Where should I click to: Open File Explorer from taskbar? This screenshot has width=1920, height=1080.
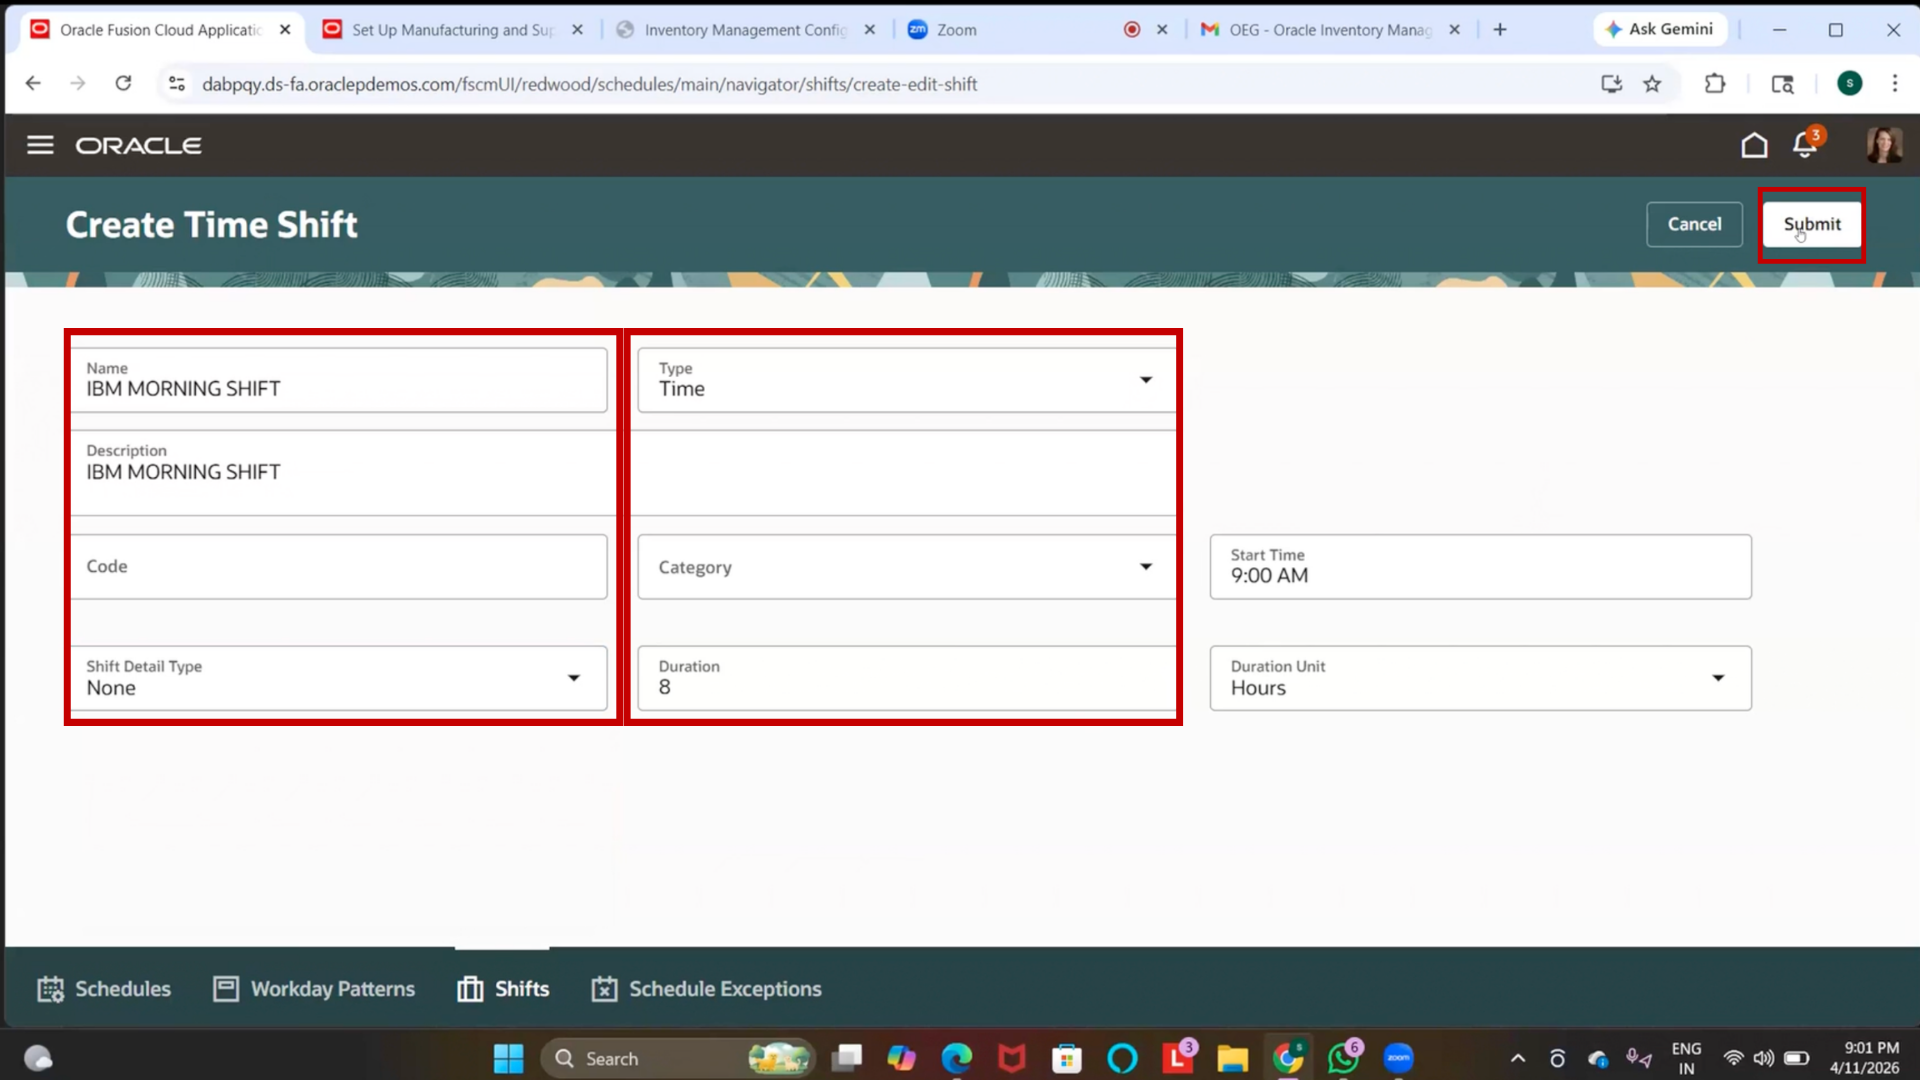tap(1233, 1058)
